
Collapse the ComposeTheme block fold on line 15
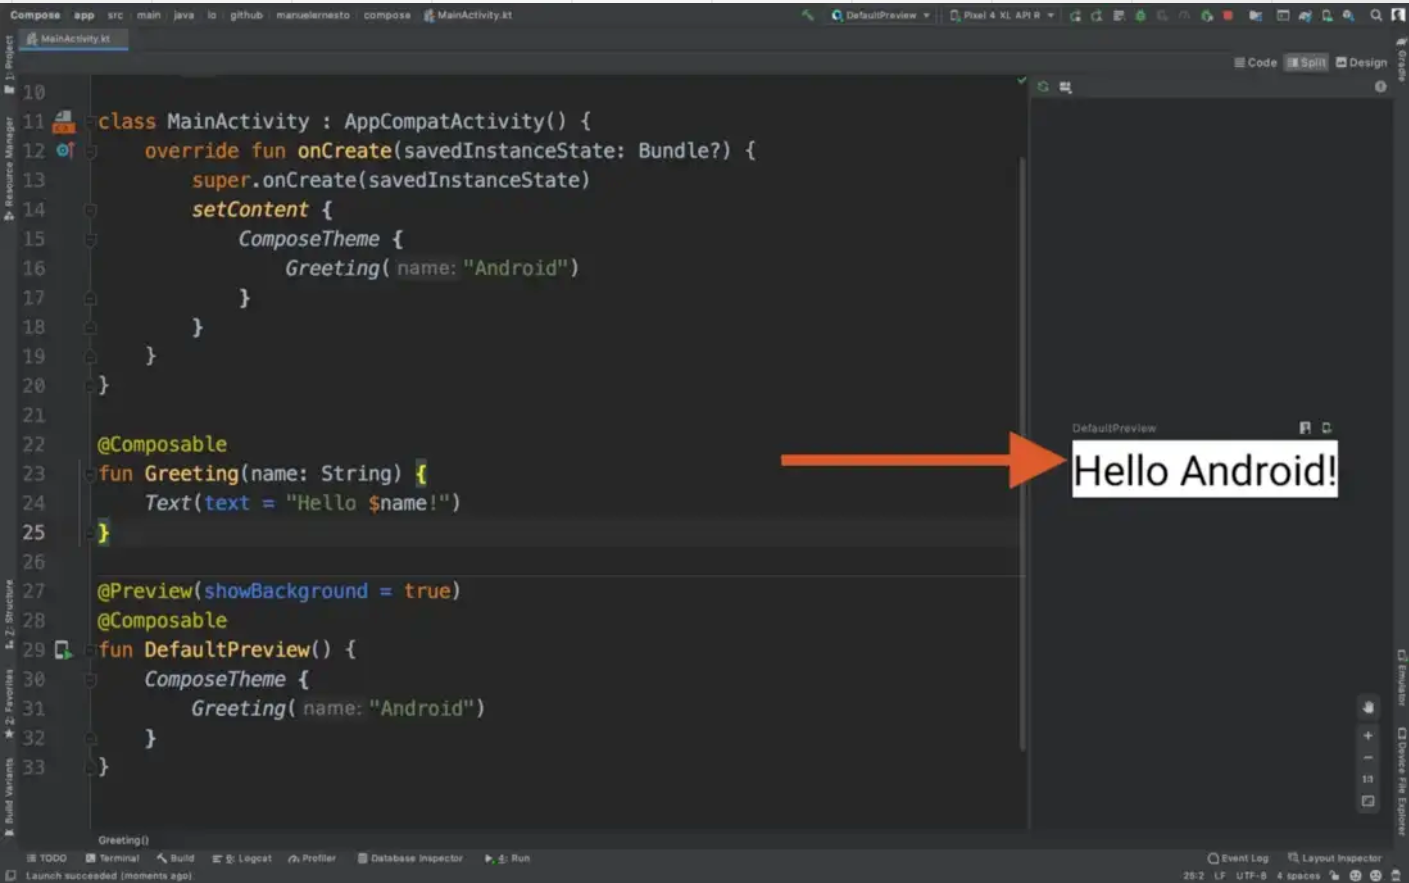(x=90, y=239)
